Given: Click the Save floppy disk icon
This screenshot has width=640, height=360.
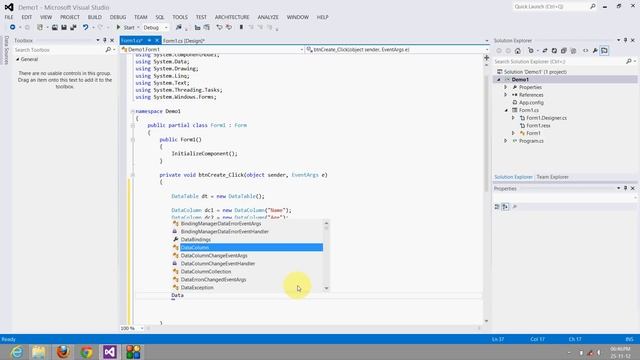Looking at the screenshot, I should tap(64, 27).
